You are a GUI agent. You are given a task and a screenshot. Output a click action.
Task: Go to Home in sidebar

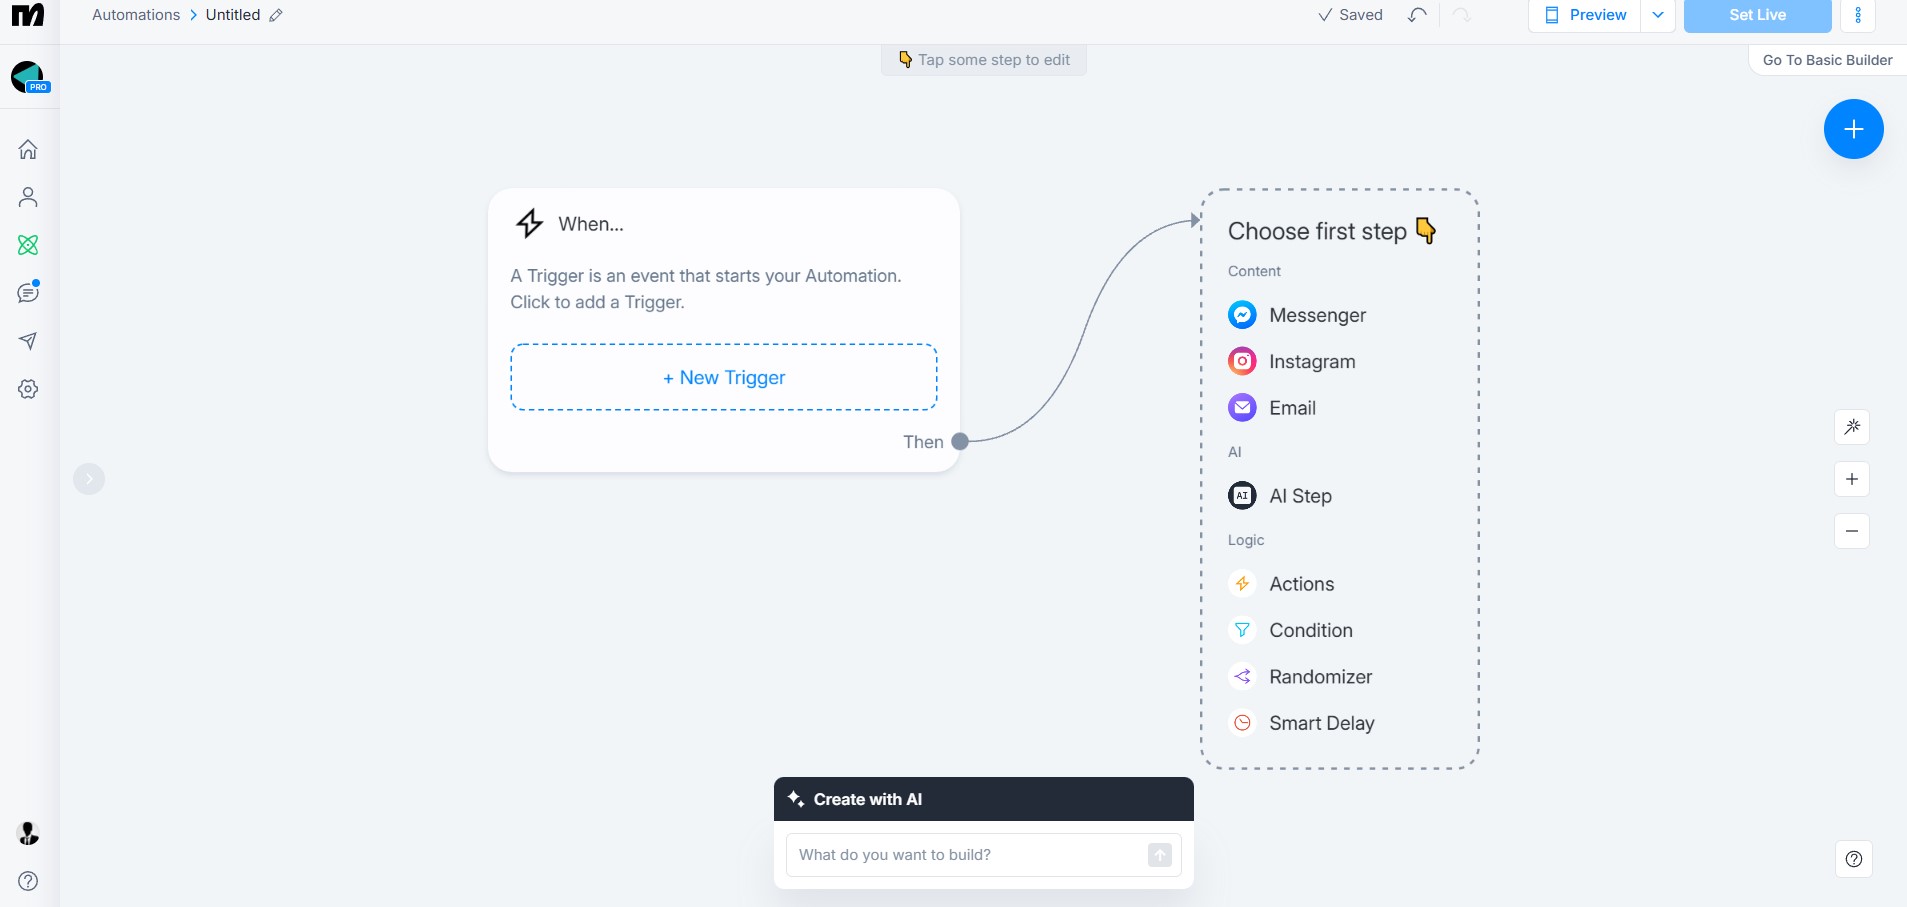click(x=28, y=149)
